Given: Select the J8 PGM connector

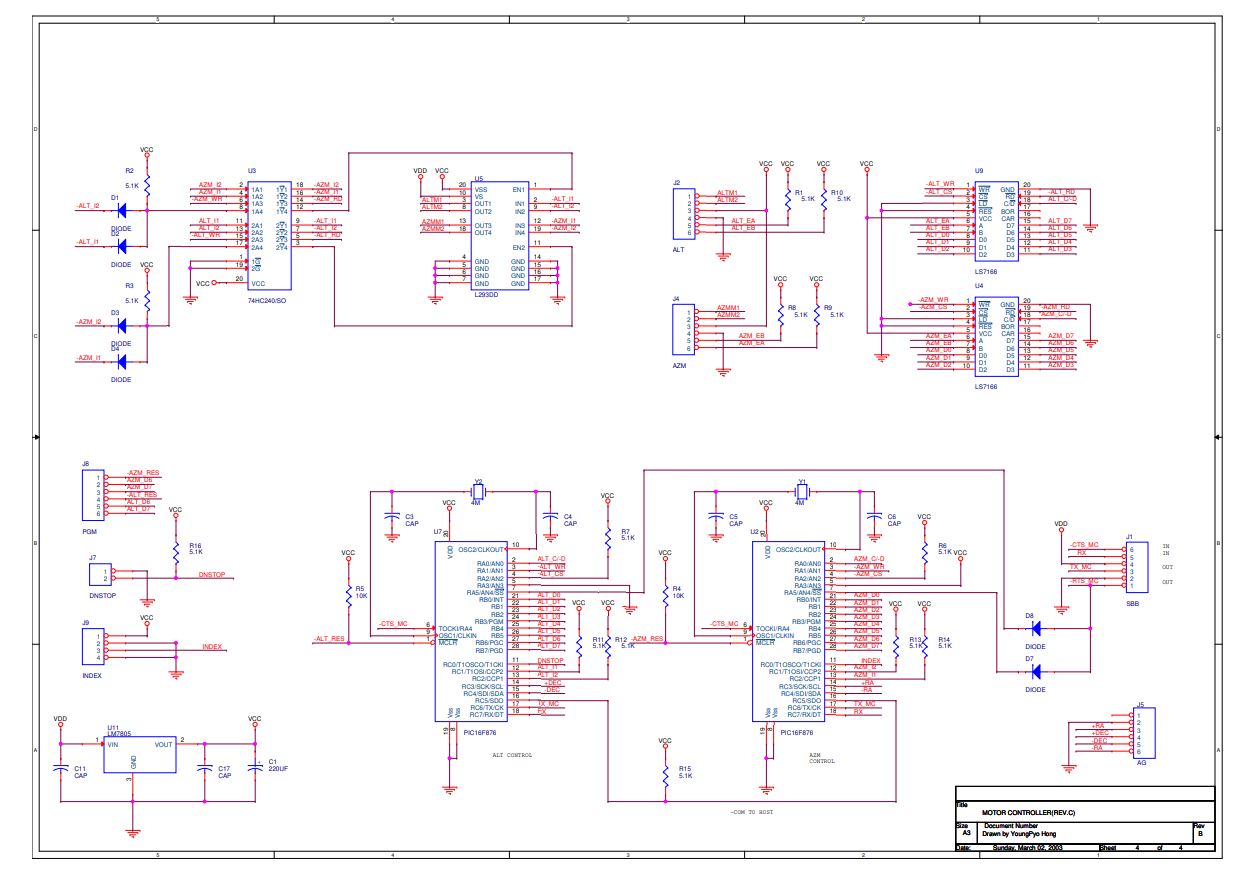Looking at the screenshot, I should [91, 493].
